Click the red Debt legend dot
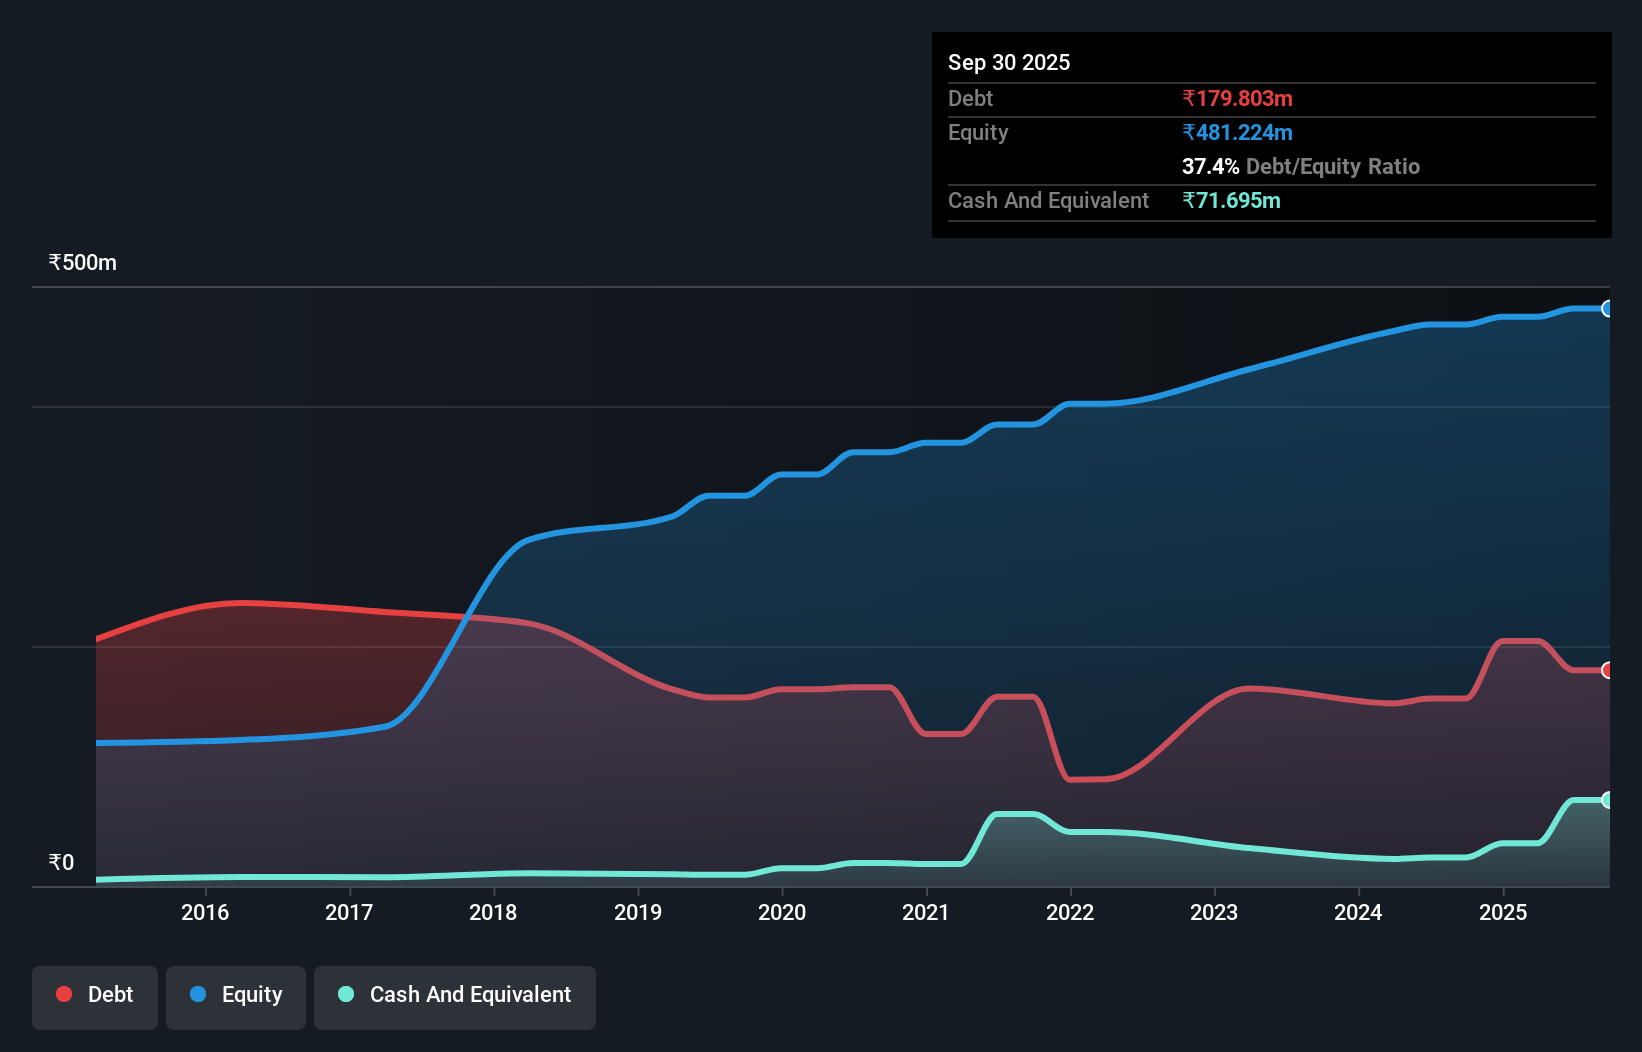This screenshot has height=1052, width=1642. [x=64, y=994]
